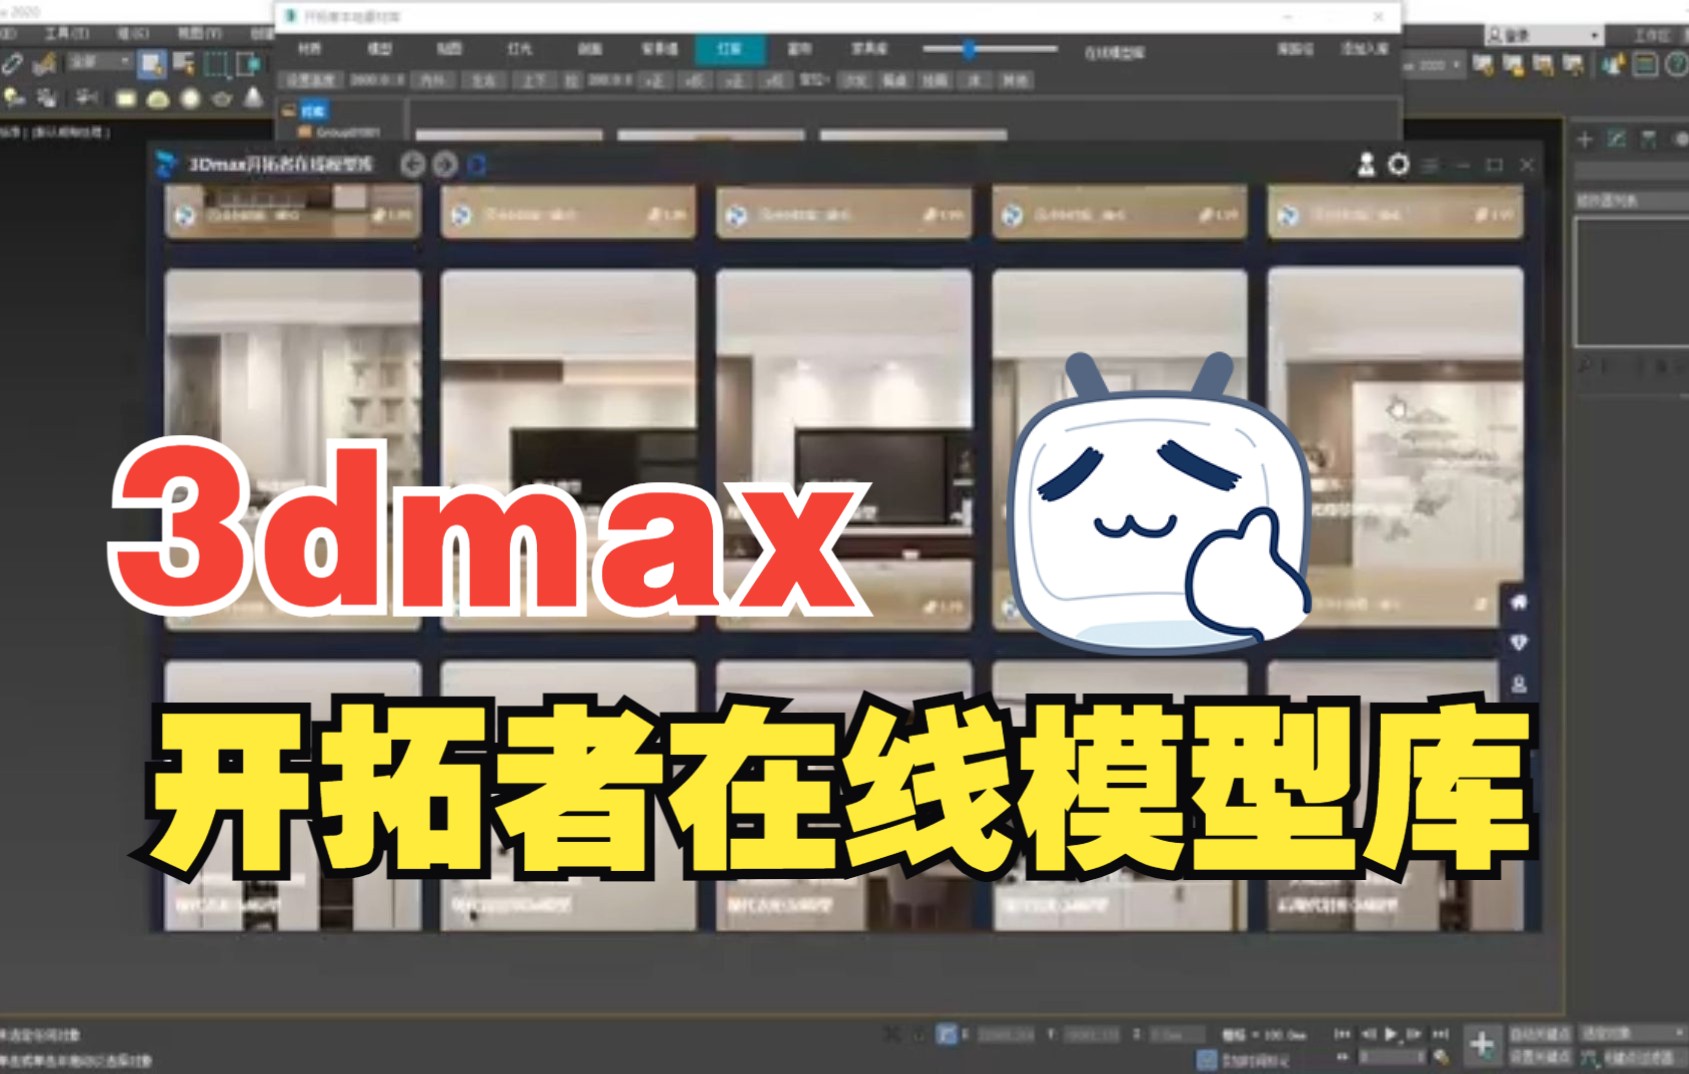
Task: Open the version 2020 dropdown in toolbar
Action: (x=1433, y=65)
